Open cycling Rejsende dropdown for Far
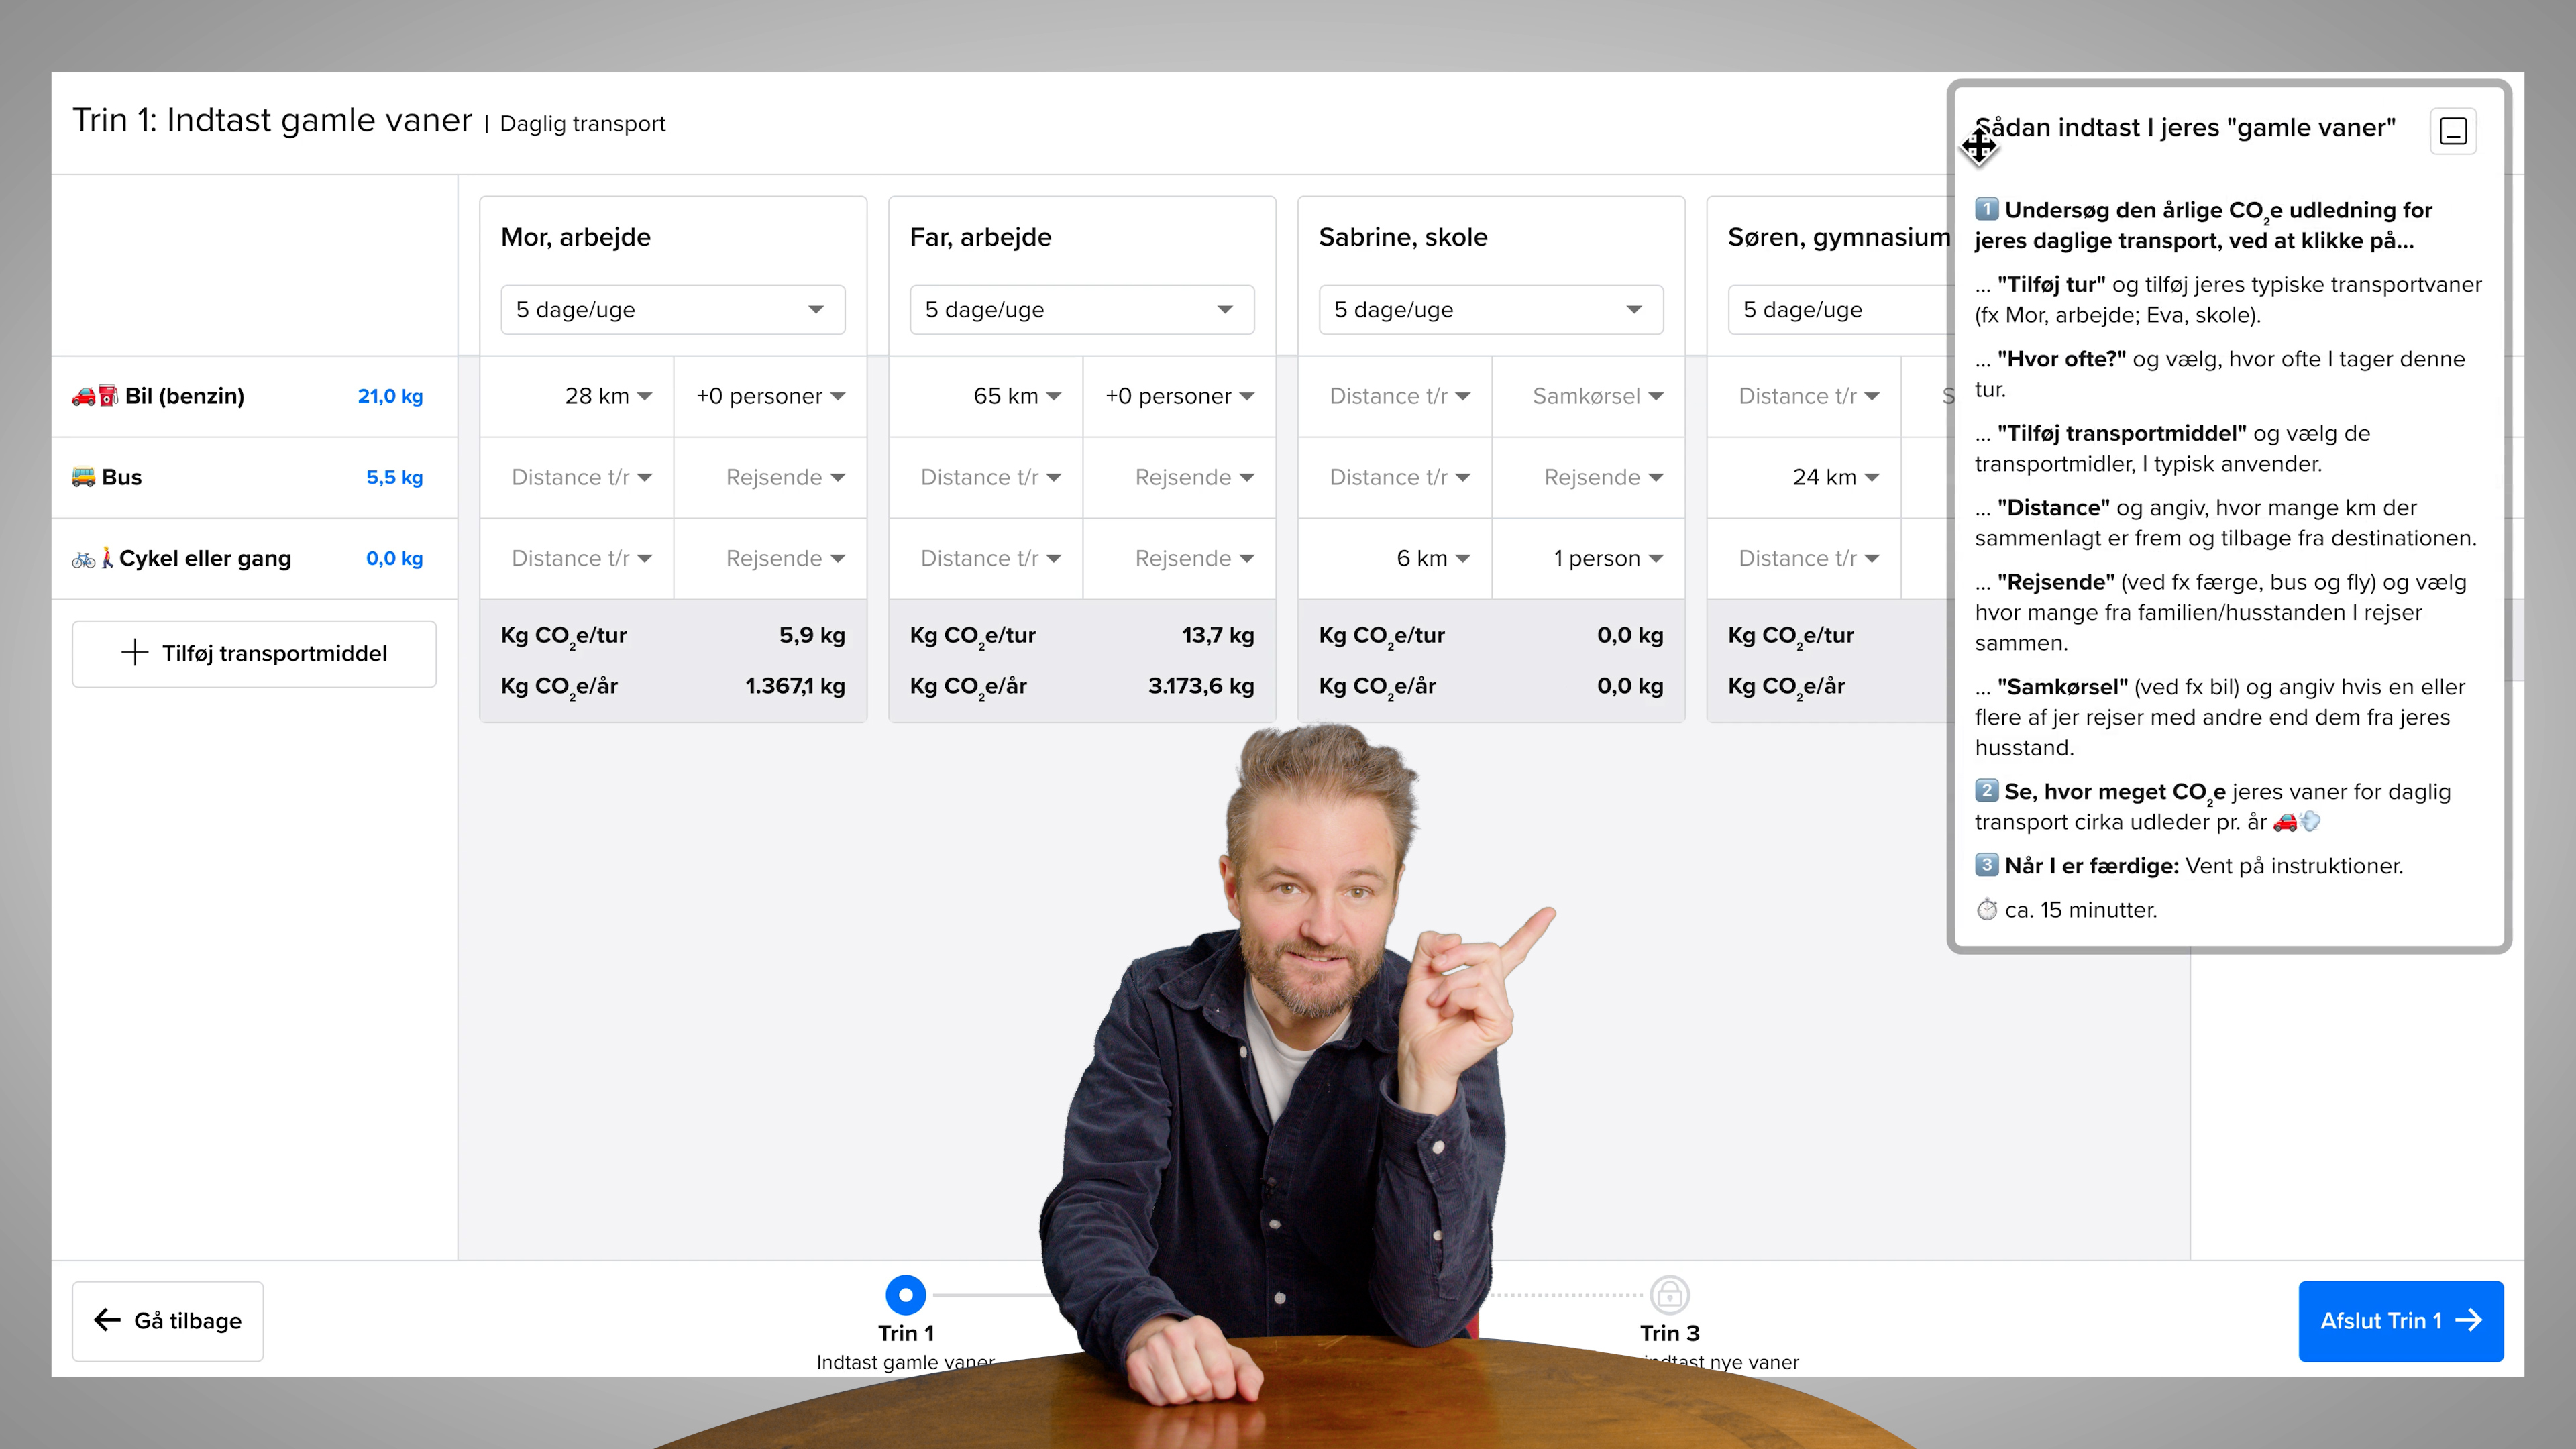This screenshot has height=1449, width=2576. coord(1179,558)
